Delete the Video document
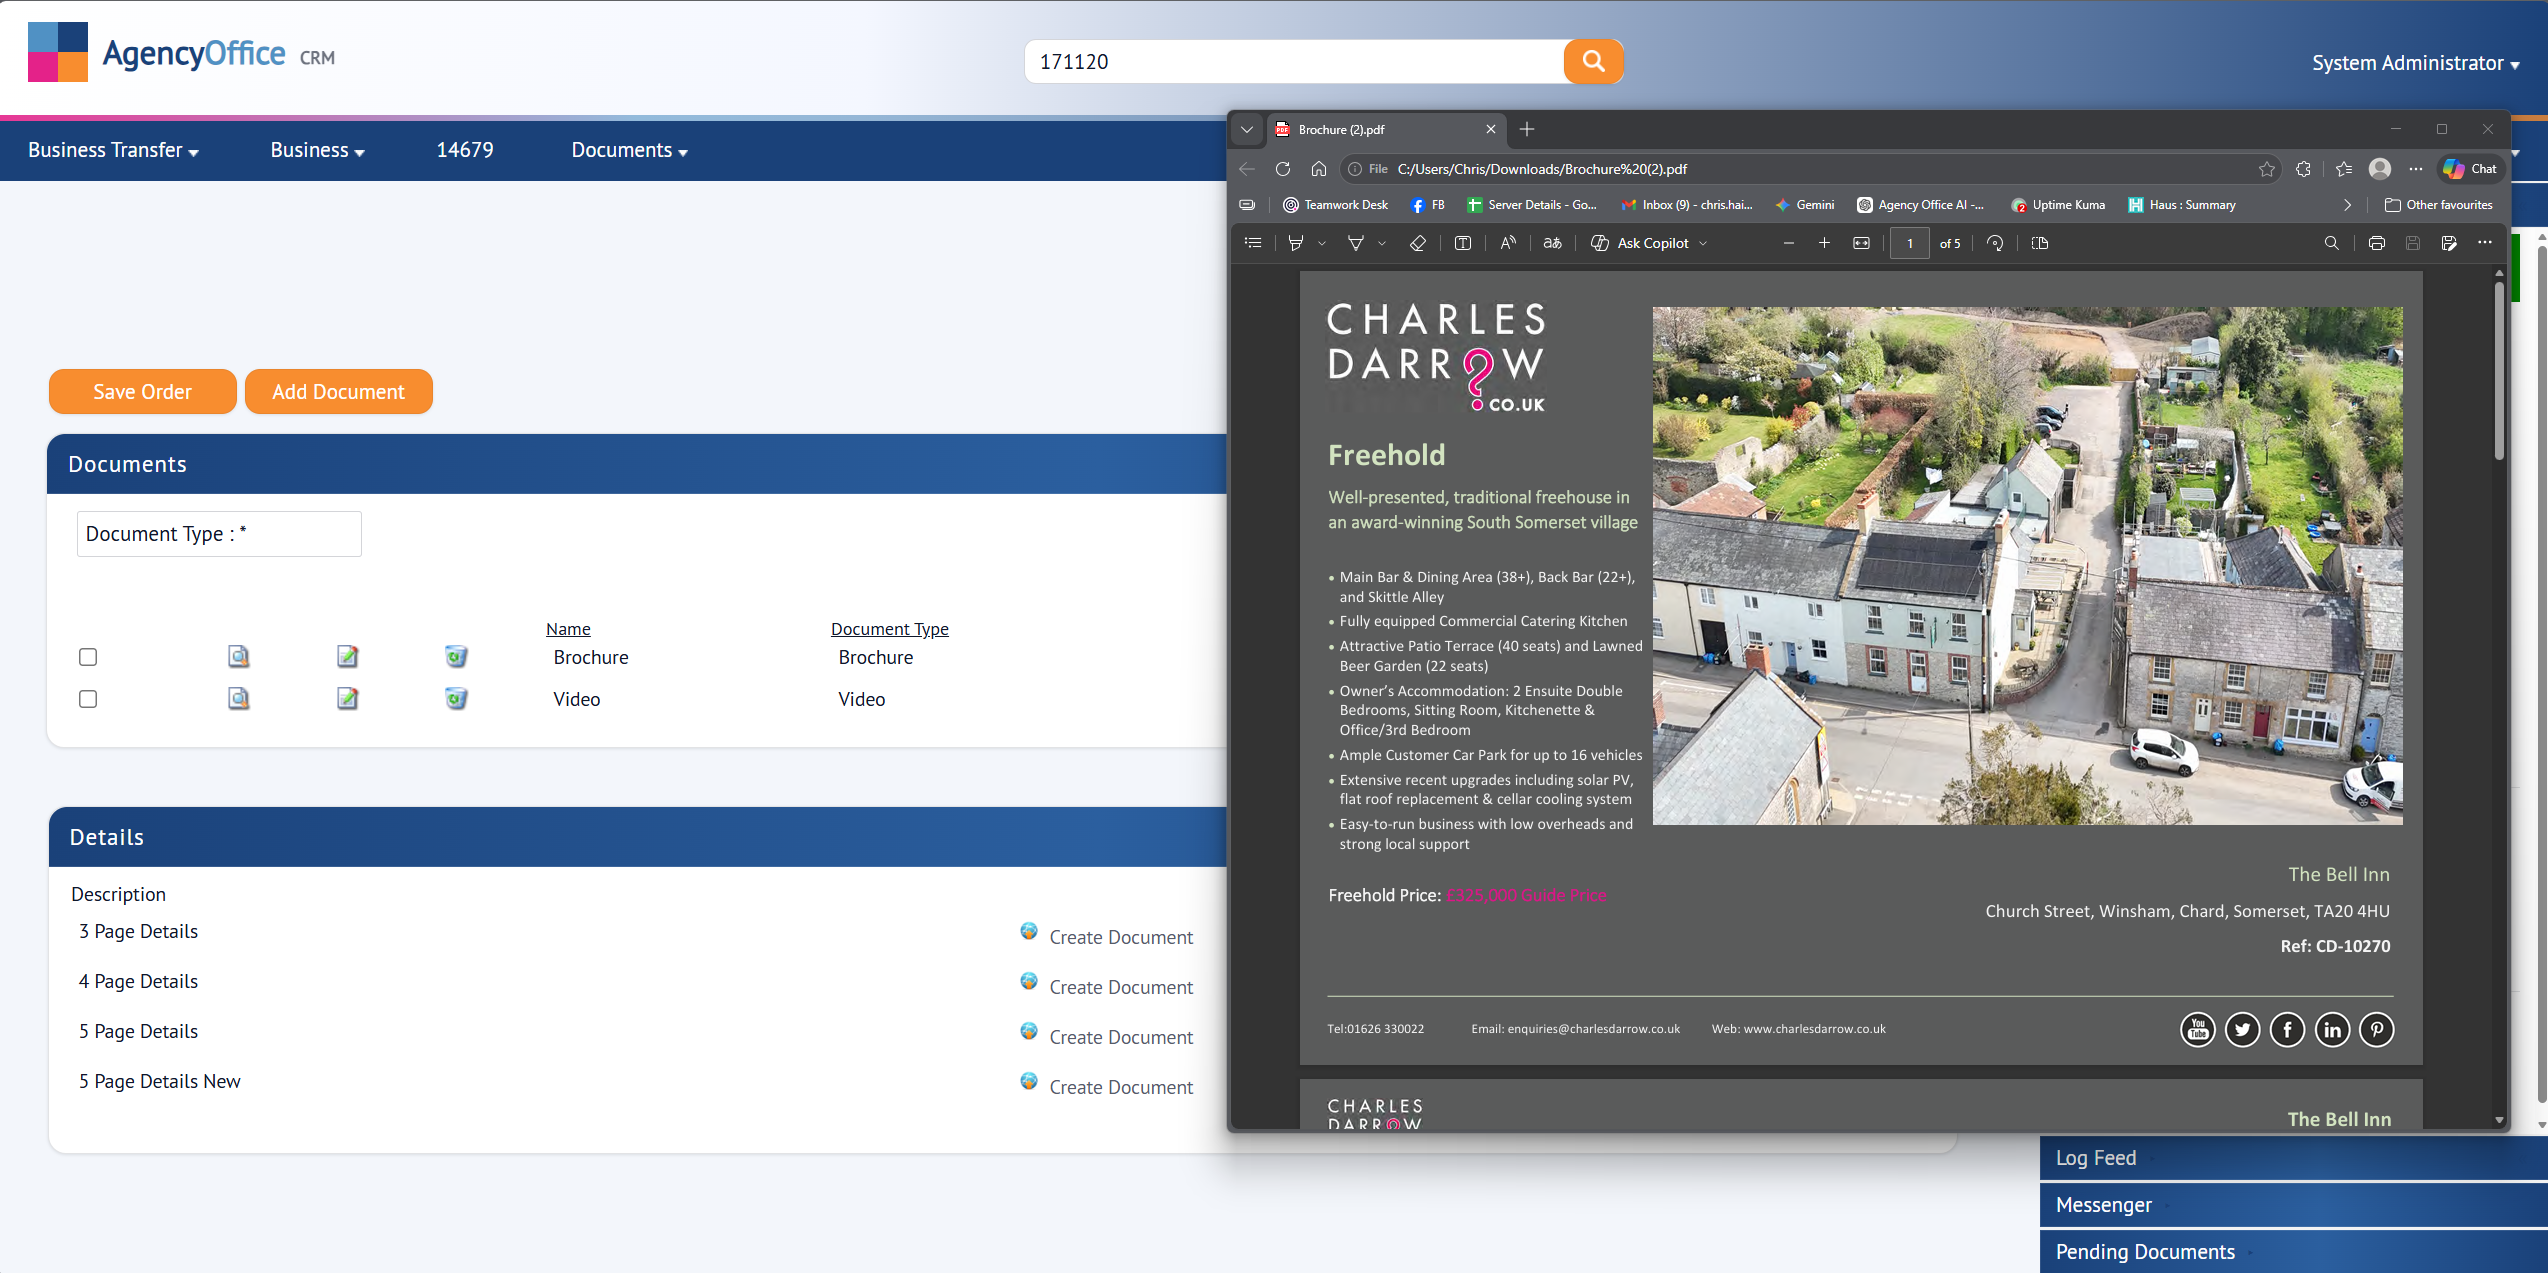This screenshot has height=1273, width=2548. point(457,699)
